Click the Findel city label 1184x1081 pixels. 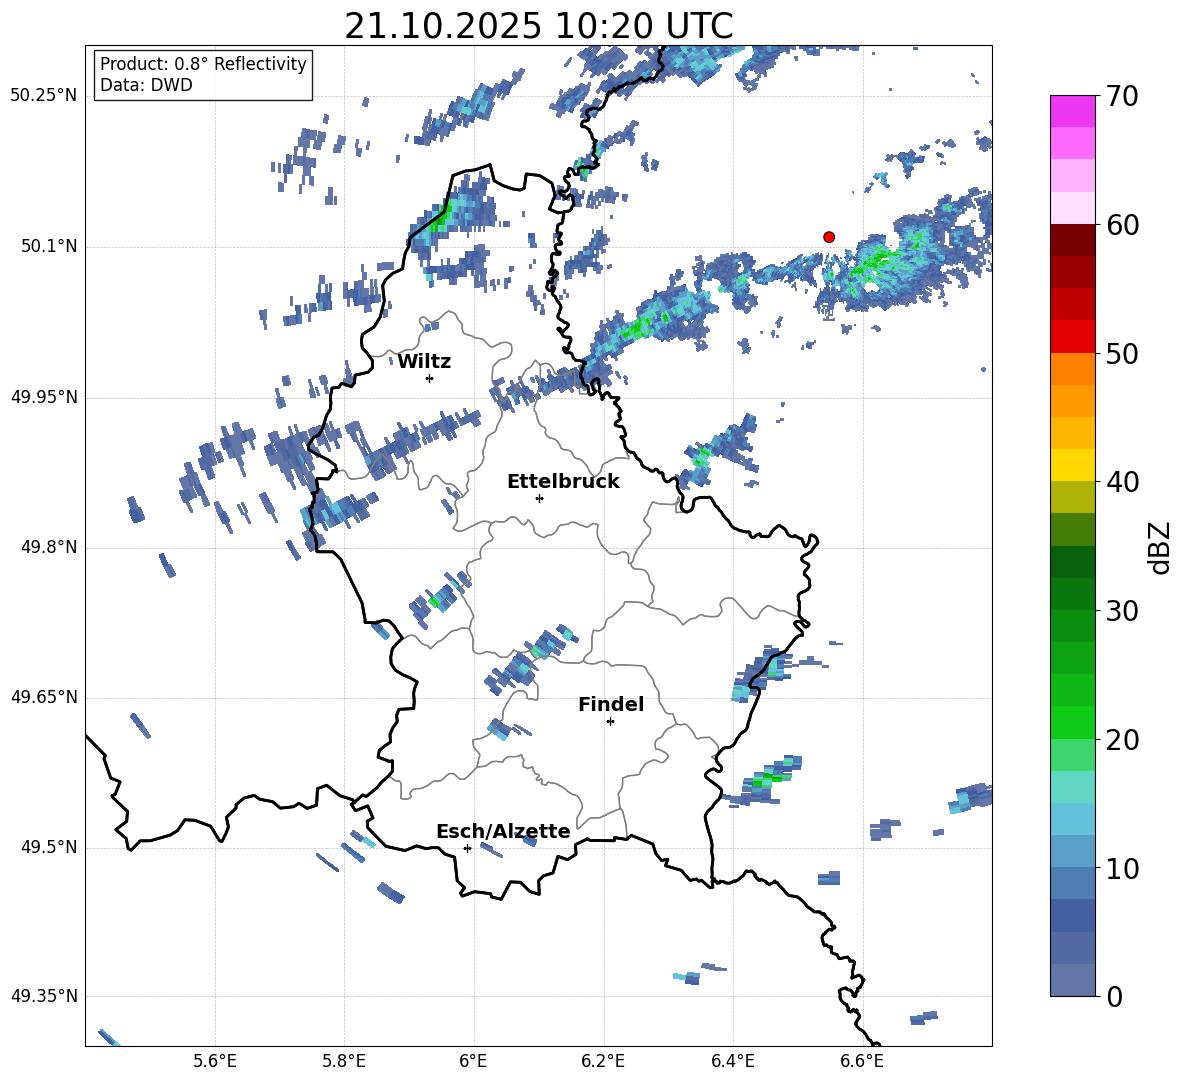click(611, 705)
